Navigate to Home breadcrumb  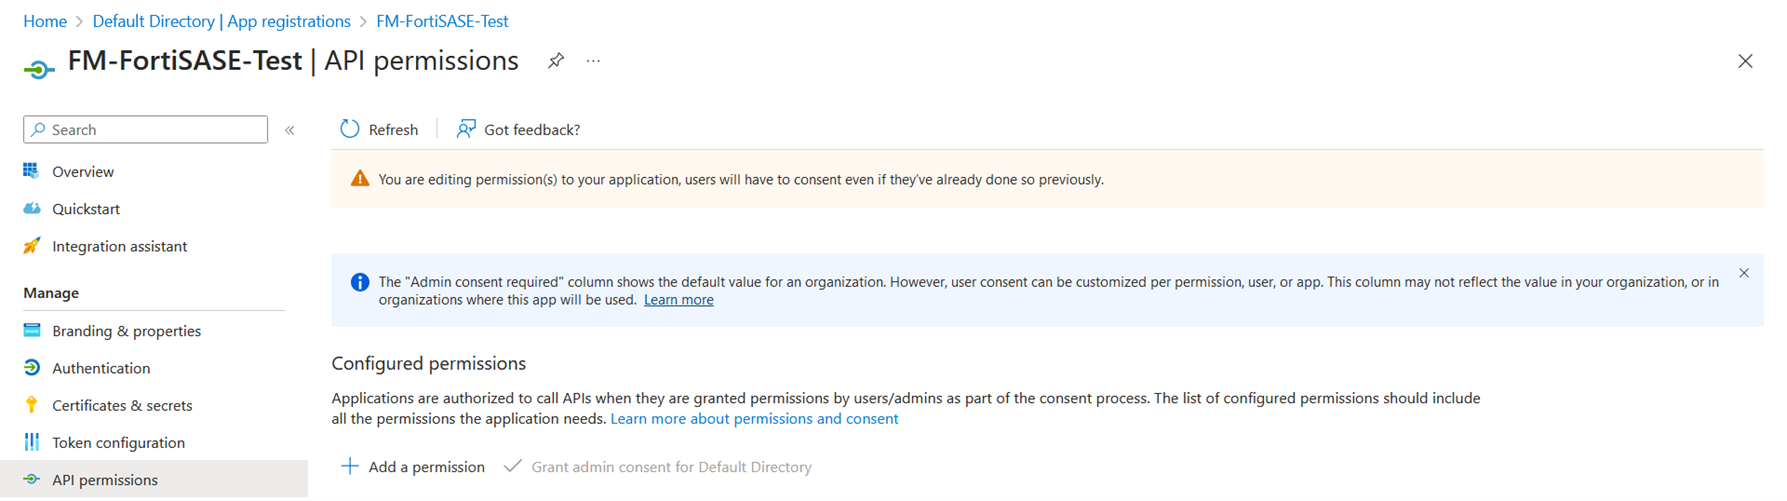[45, 21]
